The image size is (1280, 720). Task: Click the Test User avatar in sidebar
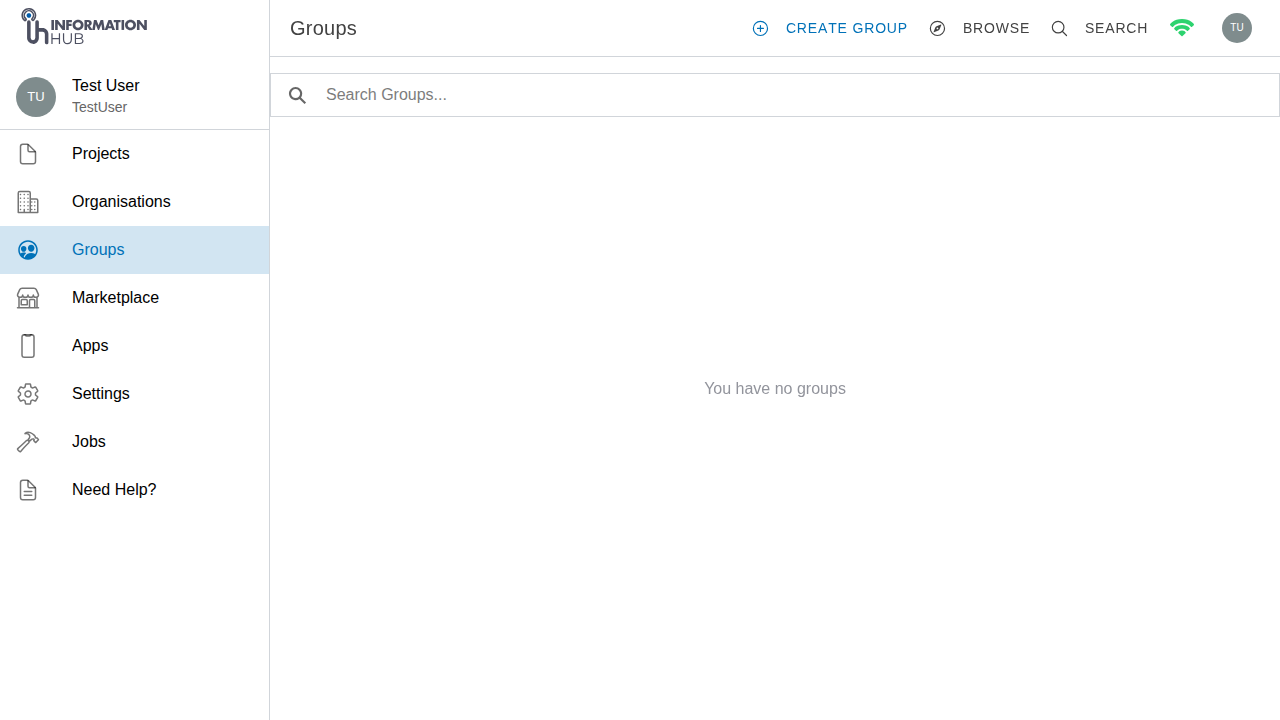36,97
